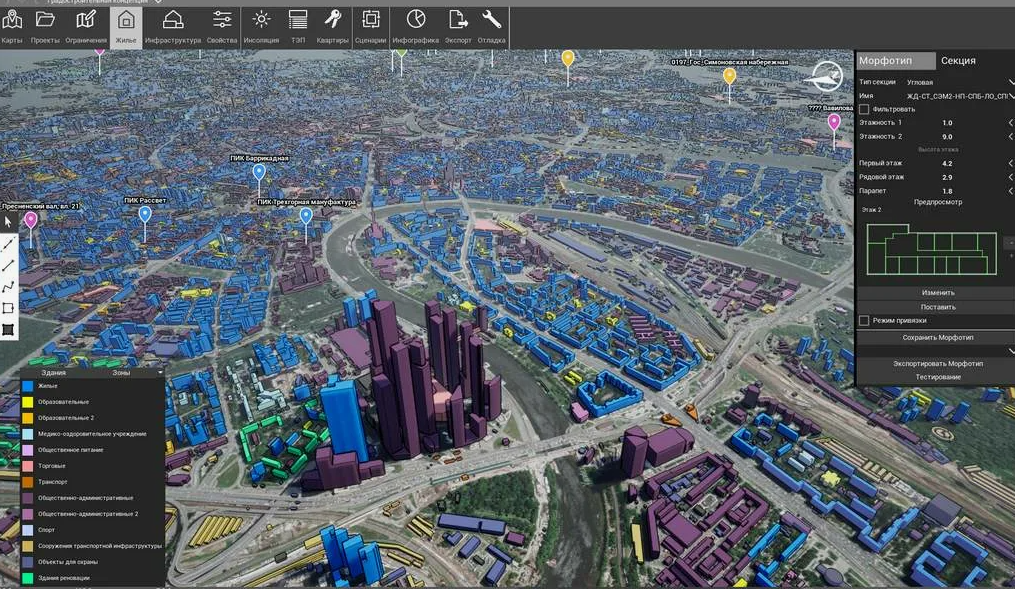Click the Медико-оздоровительное учреждение legend row

(92, 434)
